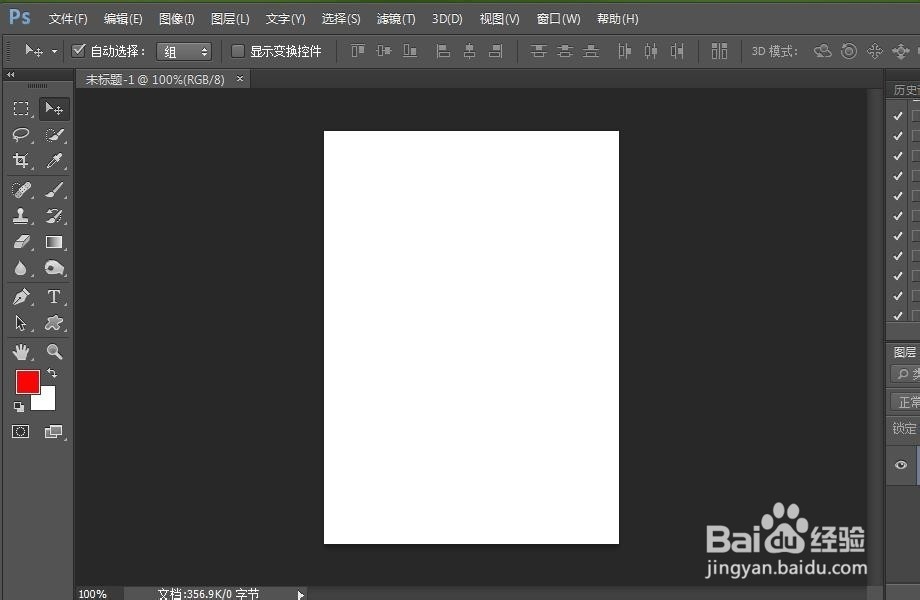The image size is (920, 600).
Task: Click align top edges icon
Action: [x=357, y=51]
